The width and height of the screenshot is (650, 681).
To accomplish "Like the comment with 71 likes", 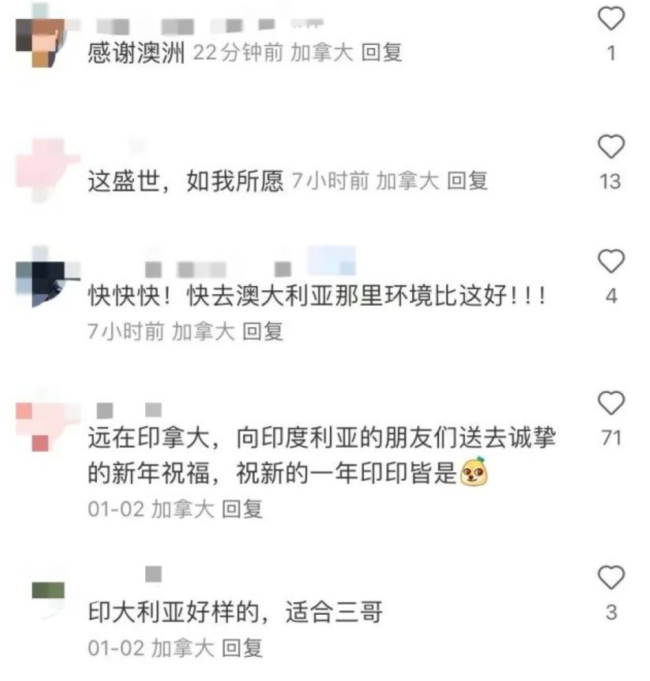I will [x=611, y=403].
